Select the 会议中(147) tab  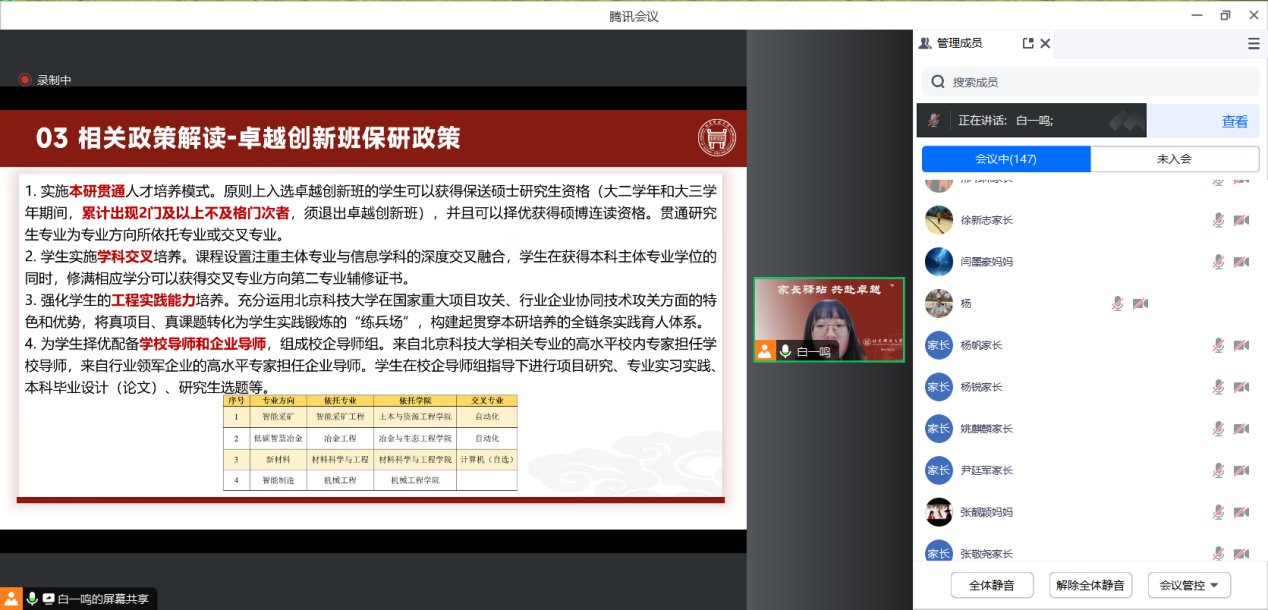pyautogui.click(x=1006, y=159)
